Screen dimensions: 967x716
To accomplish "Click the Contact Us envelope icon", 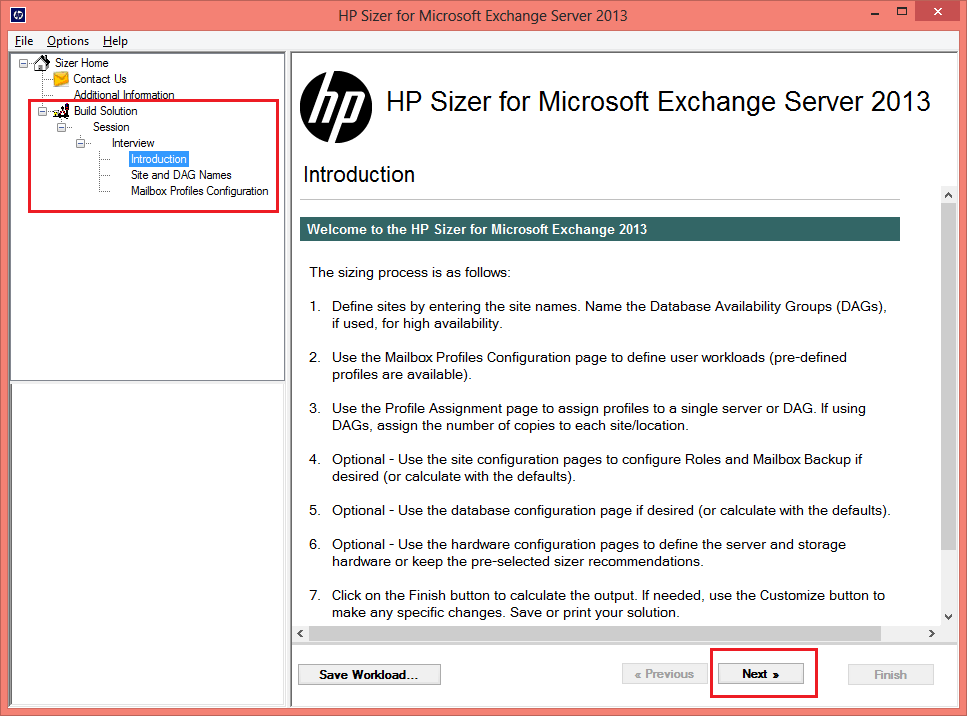I will click(61, 79).
